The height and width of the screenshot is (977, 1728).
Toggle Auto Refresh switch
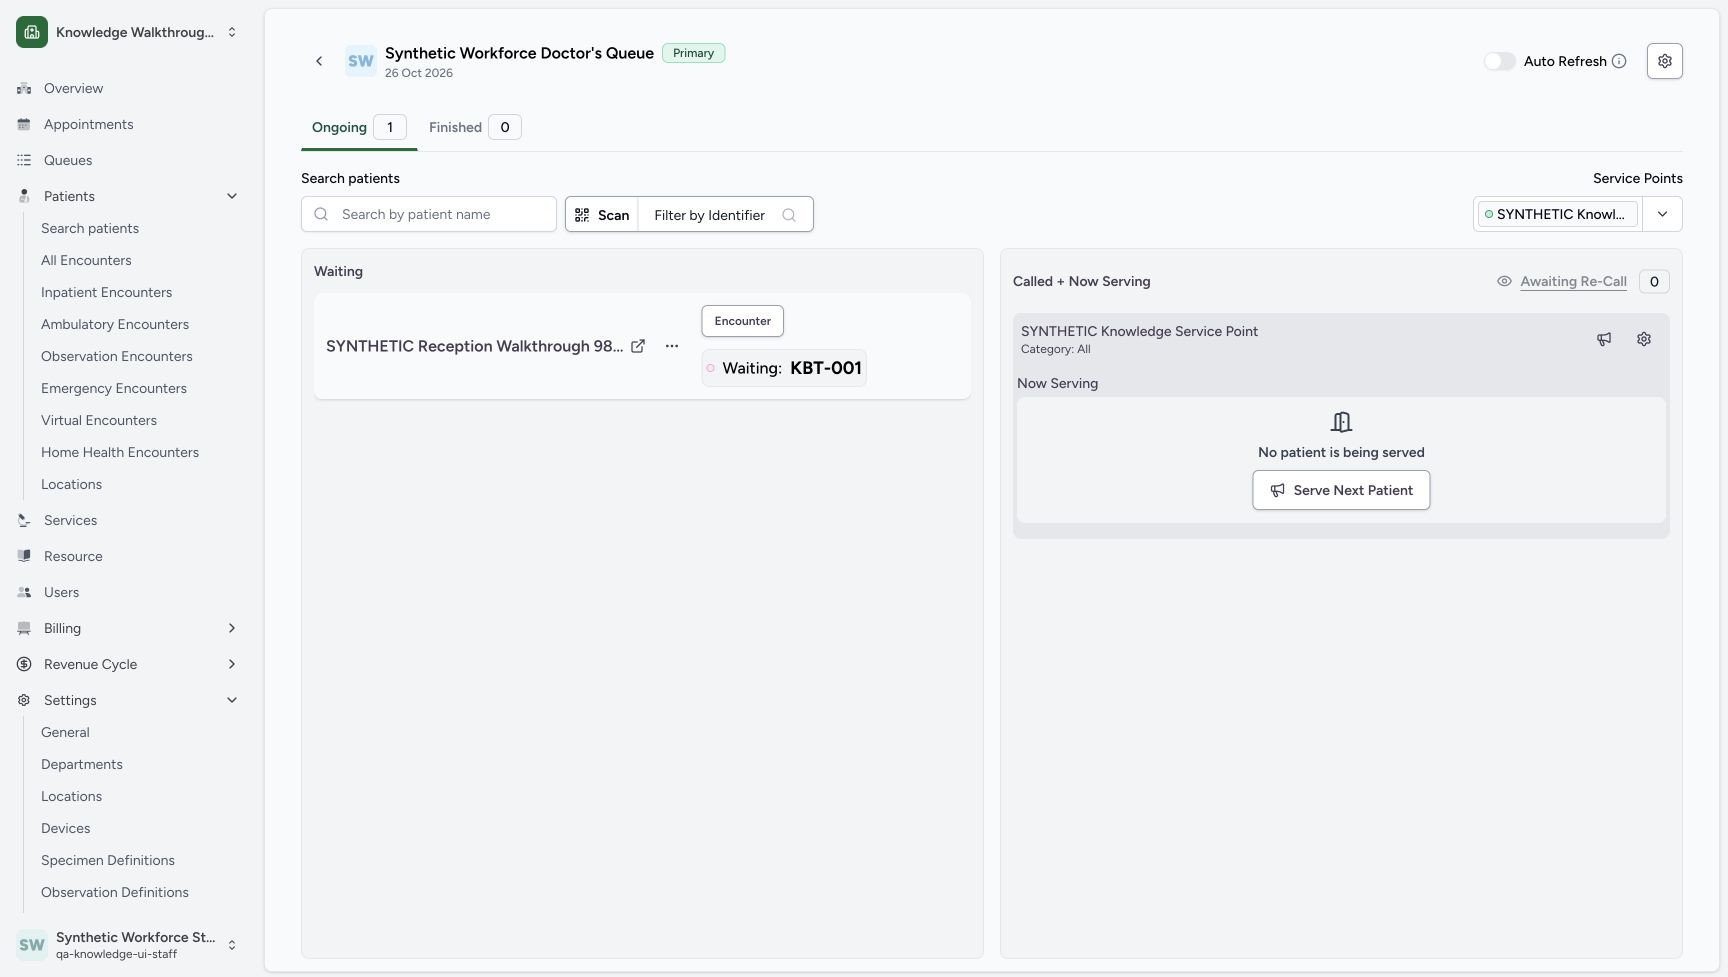1499,61
